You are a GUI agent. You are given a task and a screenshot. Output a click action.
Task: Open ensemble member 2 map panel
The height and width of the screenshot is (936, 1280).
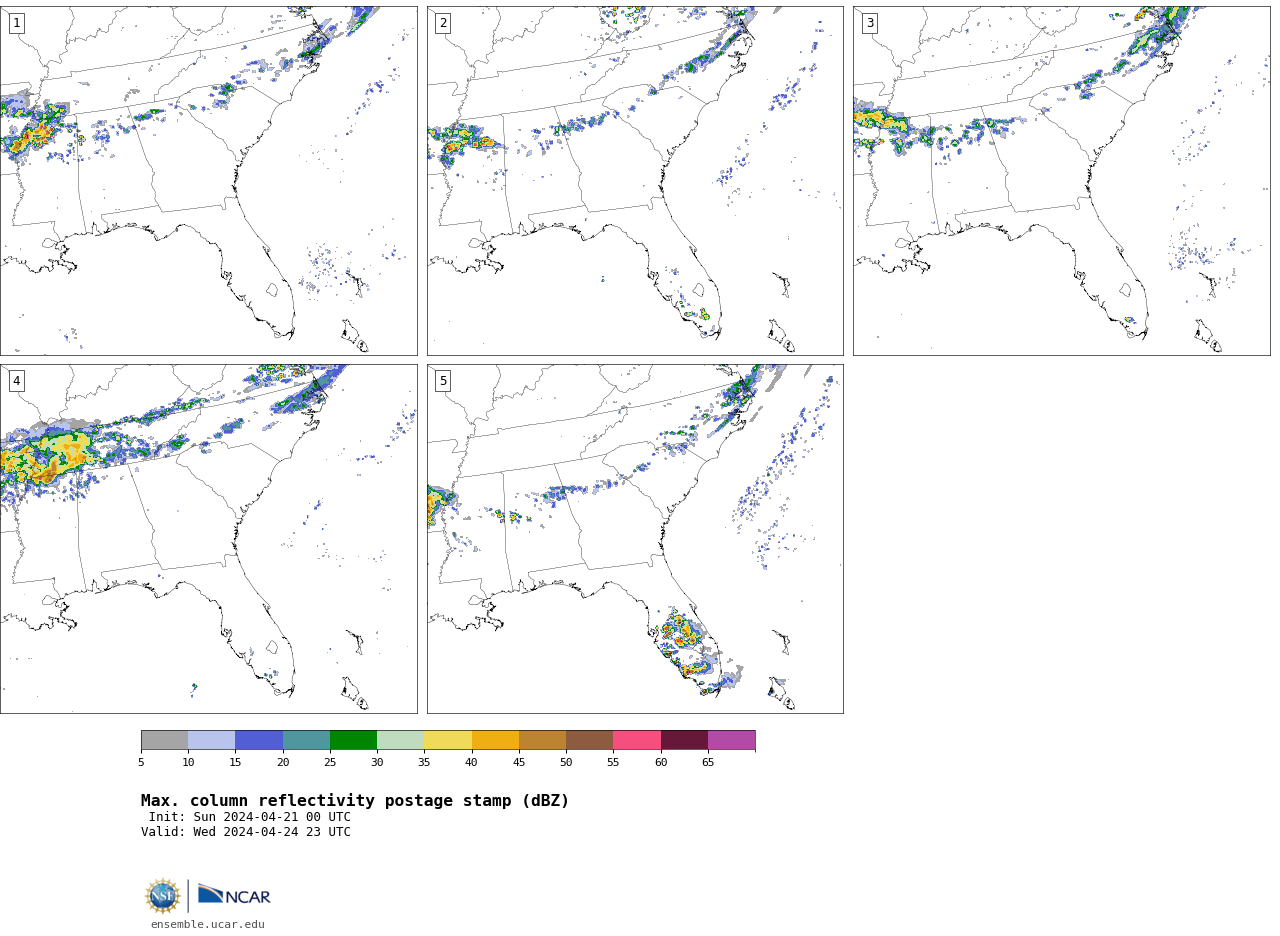pos(635,181)
